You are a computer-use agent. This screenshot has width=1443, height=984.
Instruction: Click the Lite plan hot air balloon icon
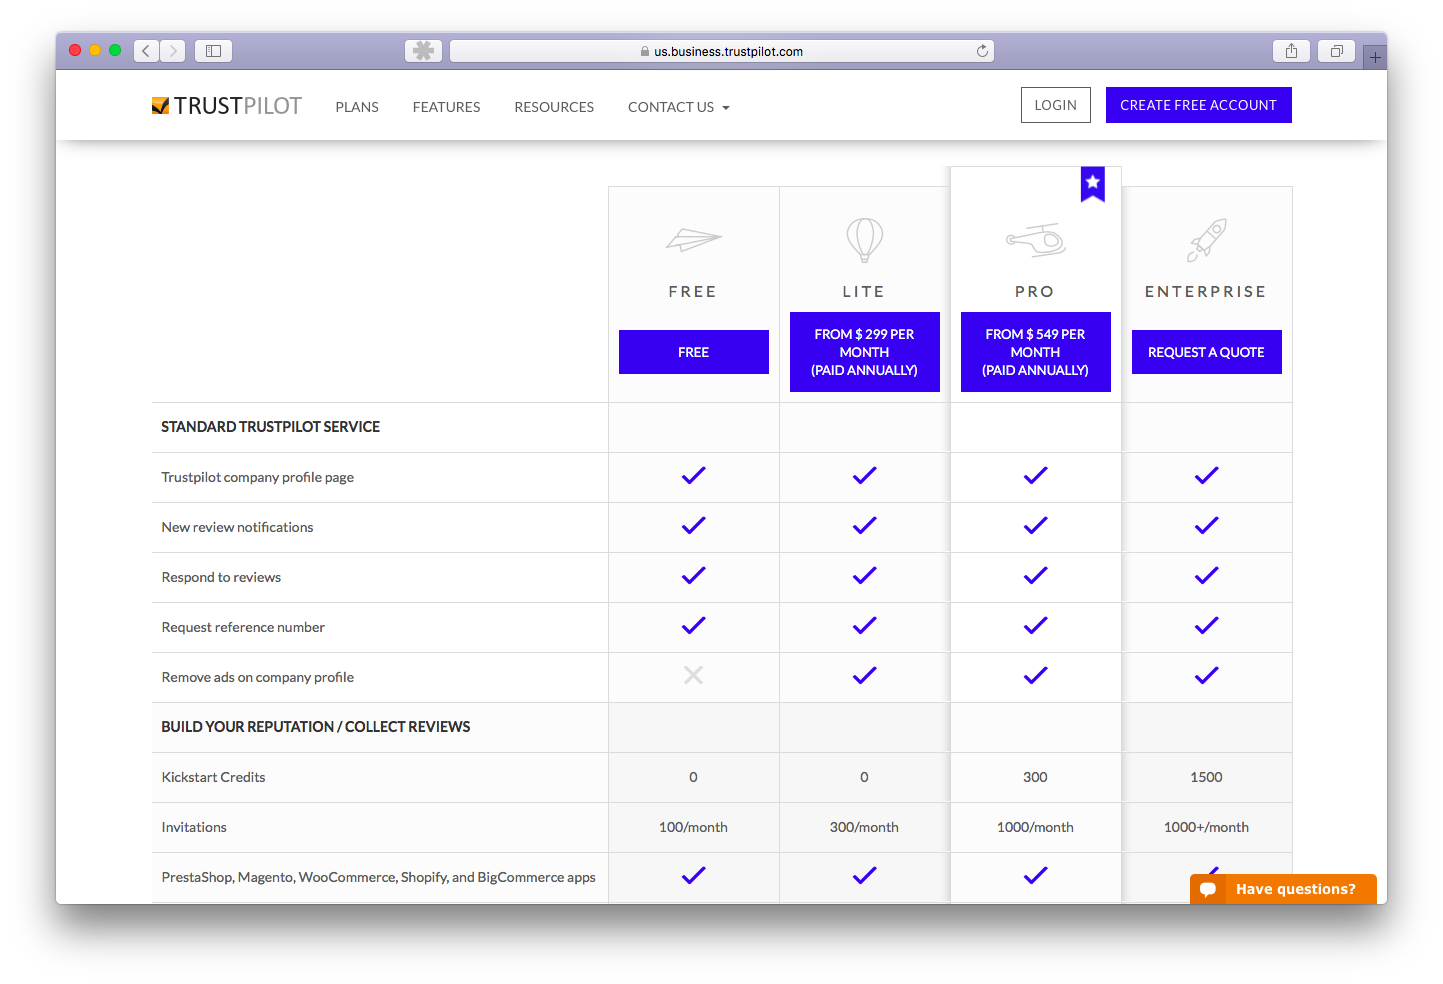864,240
